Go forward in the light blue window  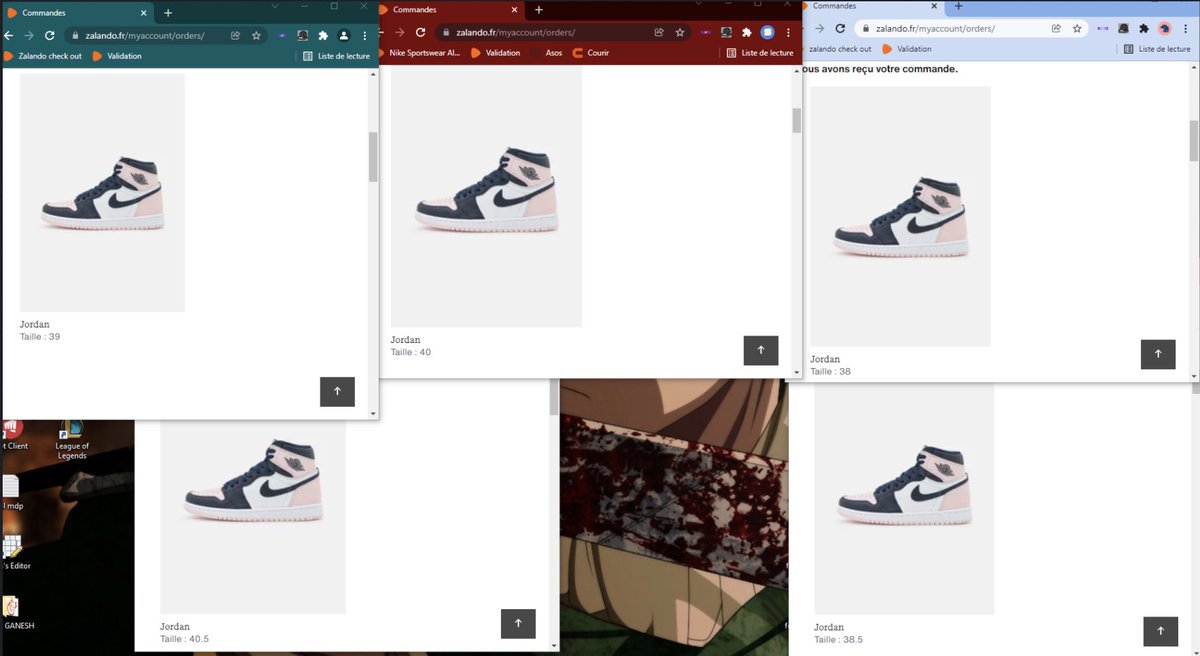click(818, 28)
